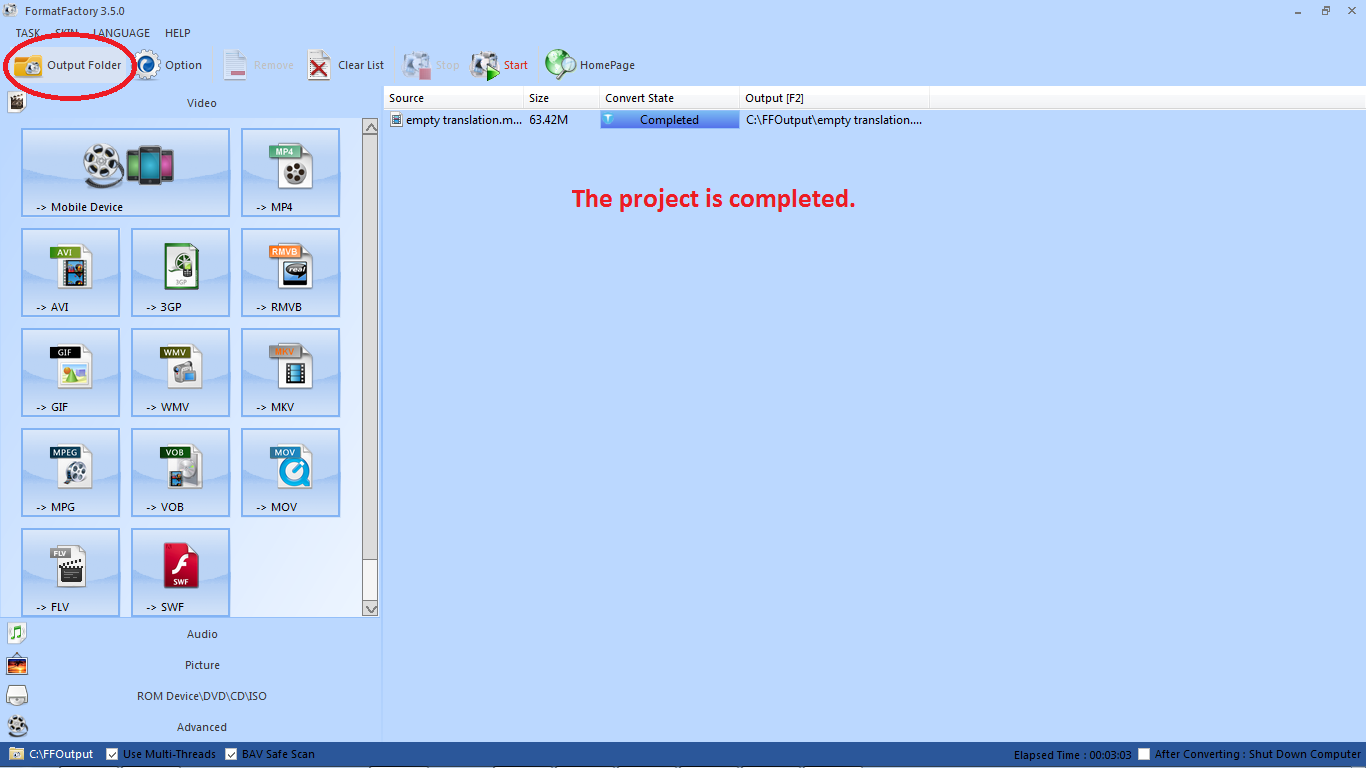Select the Mobile Device conversion tile
Viewport: 1366px width, 768px height.
(125, 172)
